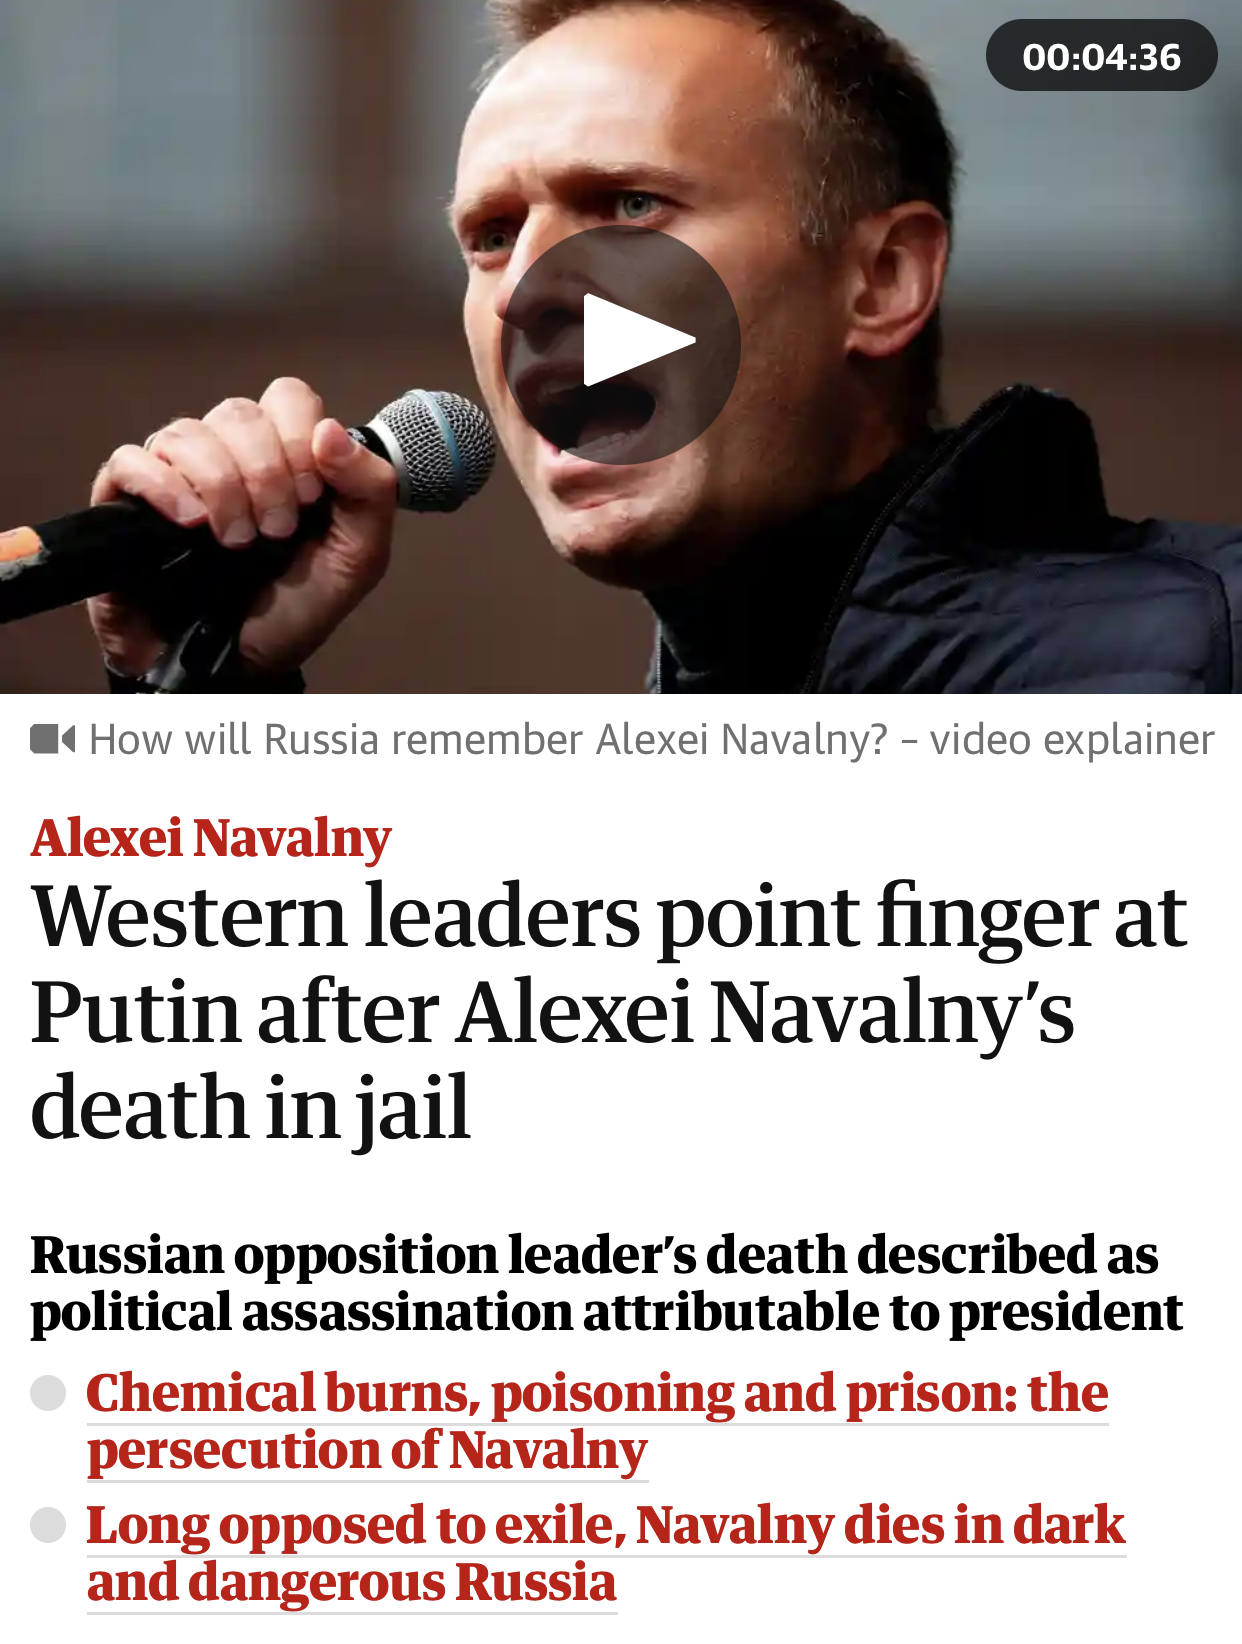
Task: Click the 'persecution of Navalny' link text
Action: (x=367, y=1451)
